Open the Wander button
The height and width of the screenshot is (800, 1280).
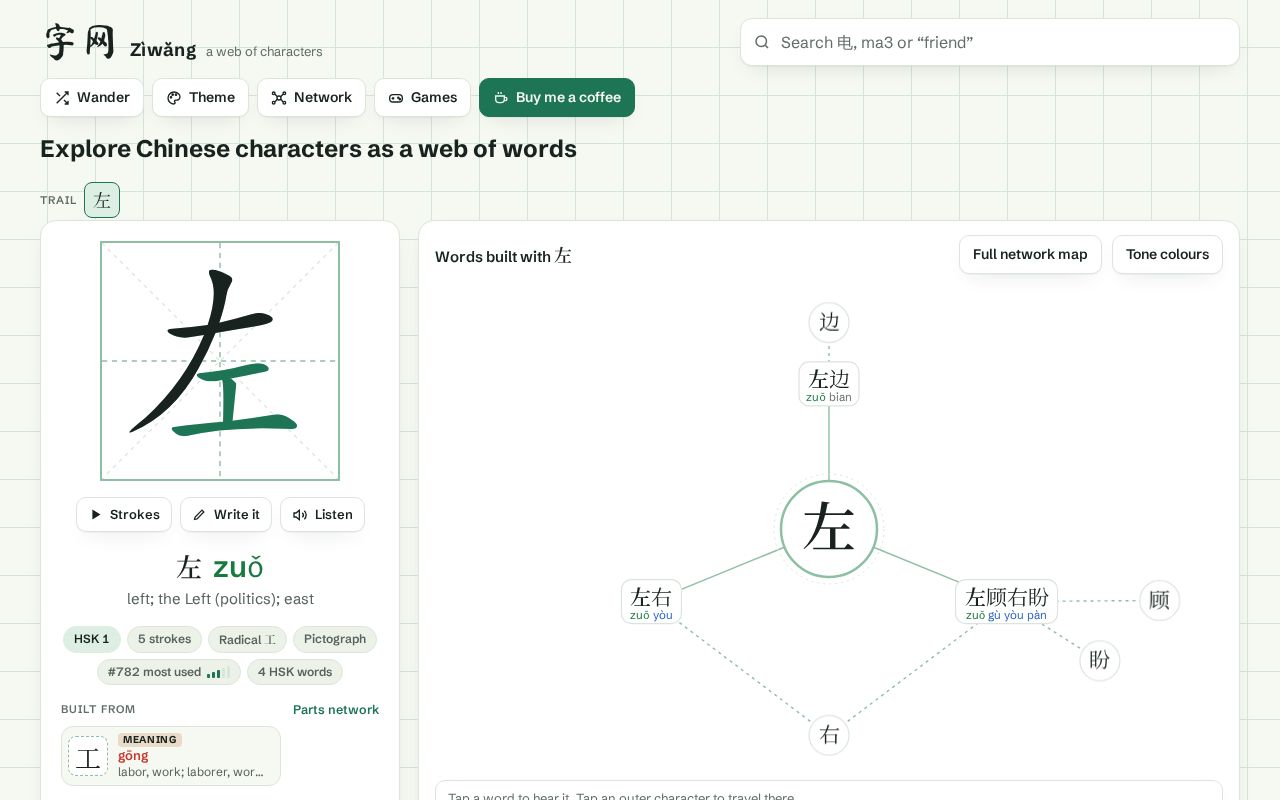[x=92, y=98]
